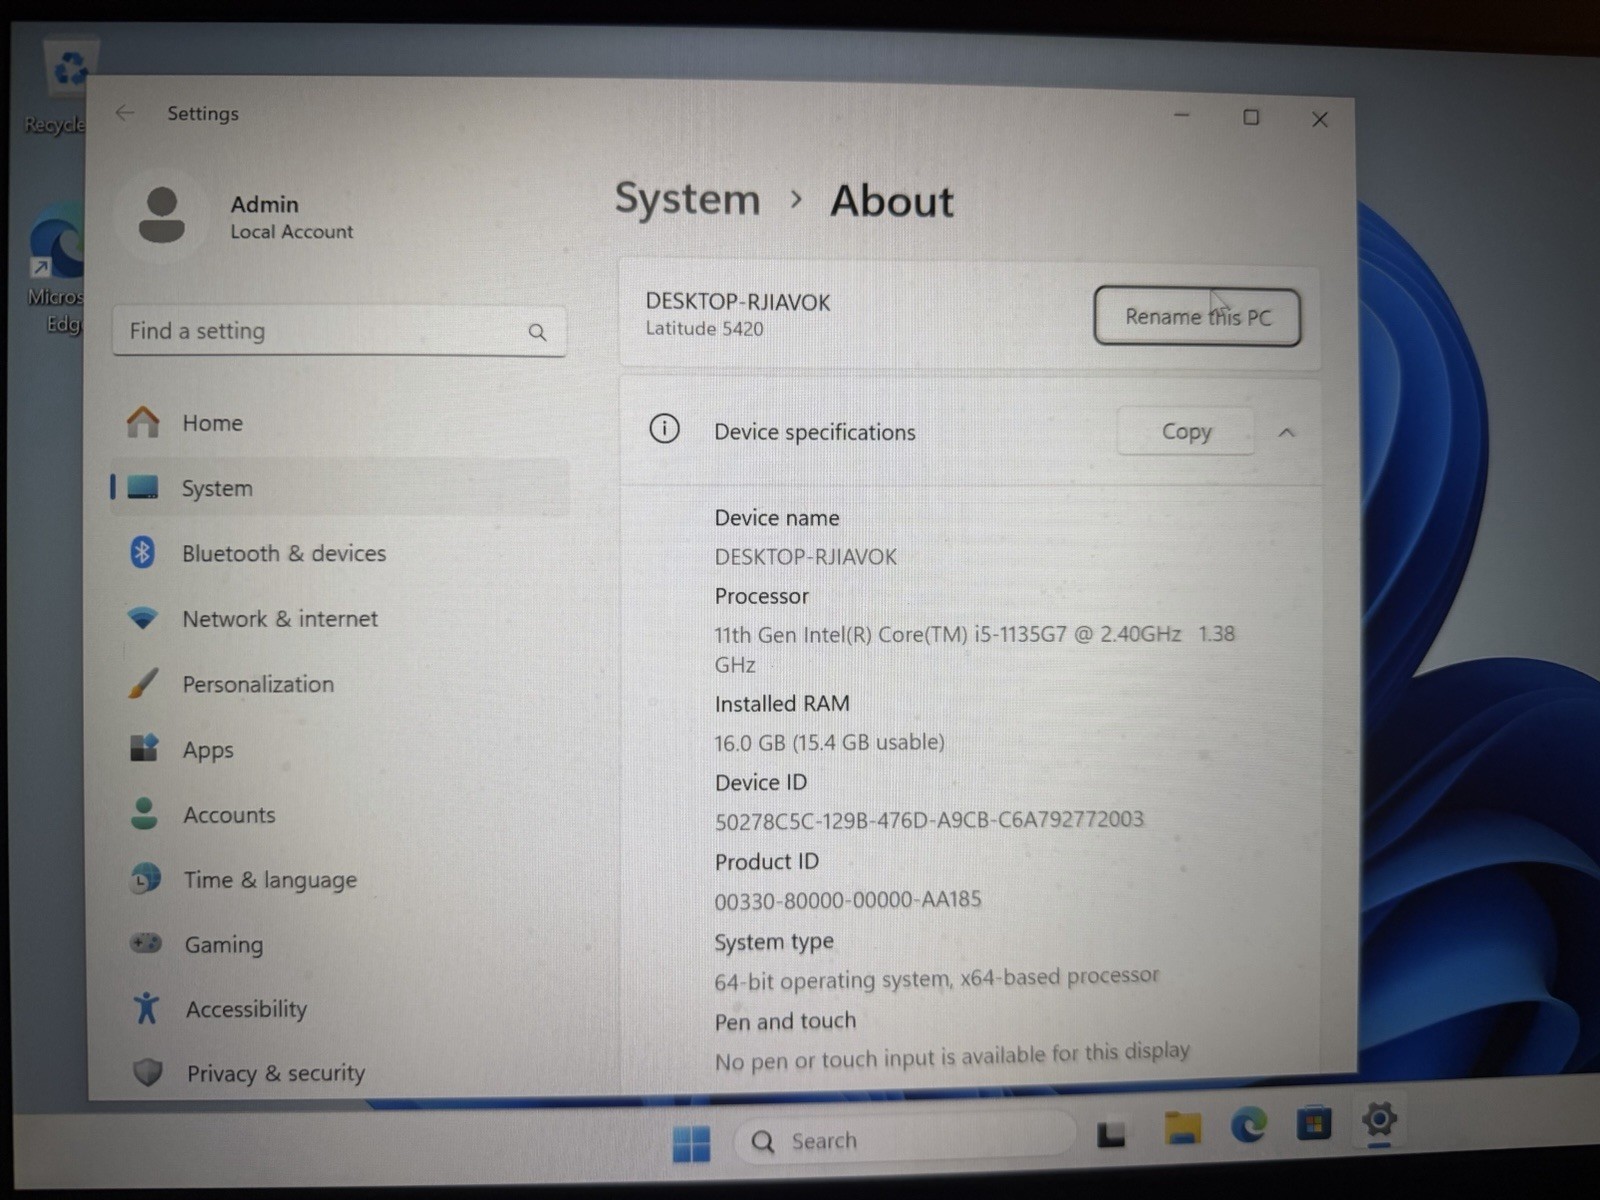Select the Device ID value text

(928, 820)
